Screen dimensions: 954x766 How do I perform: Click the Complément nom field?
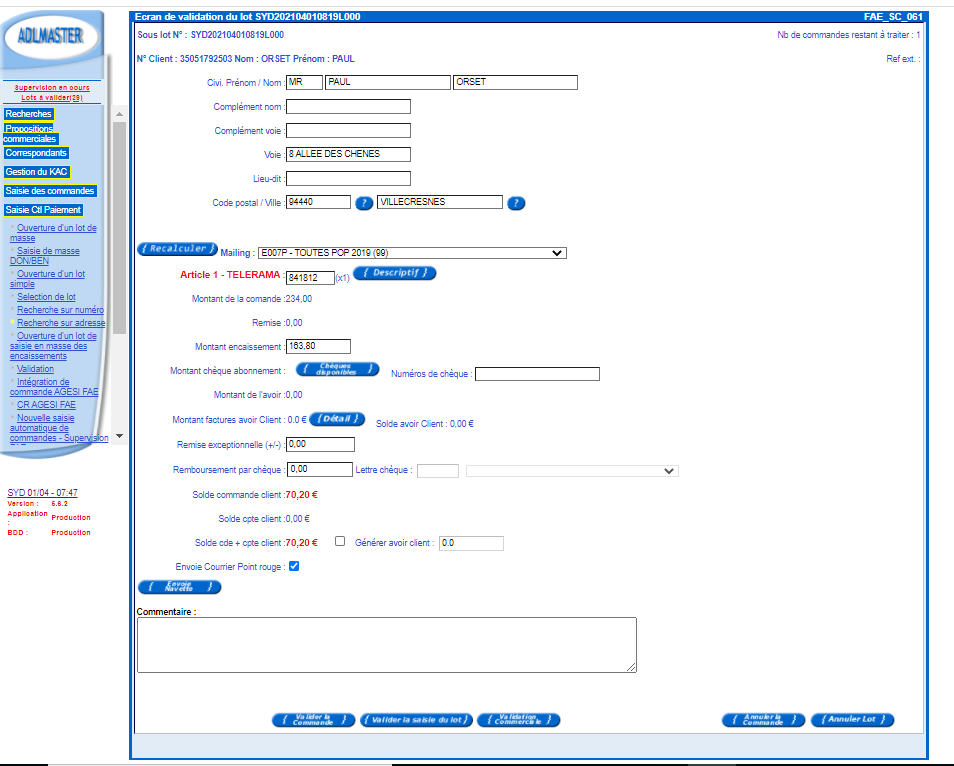click(349, 106)
